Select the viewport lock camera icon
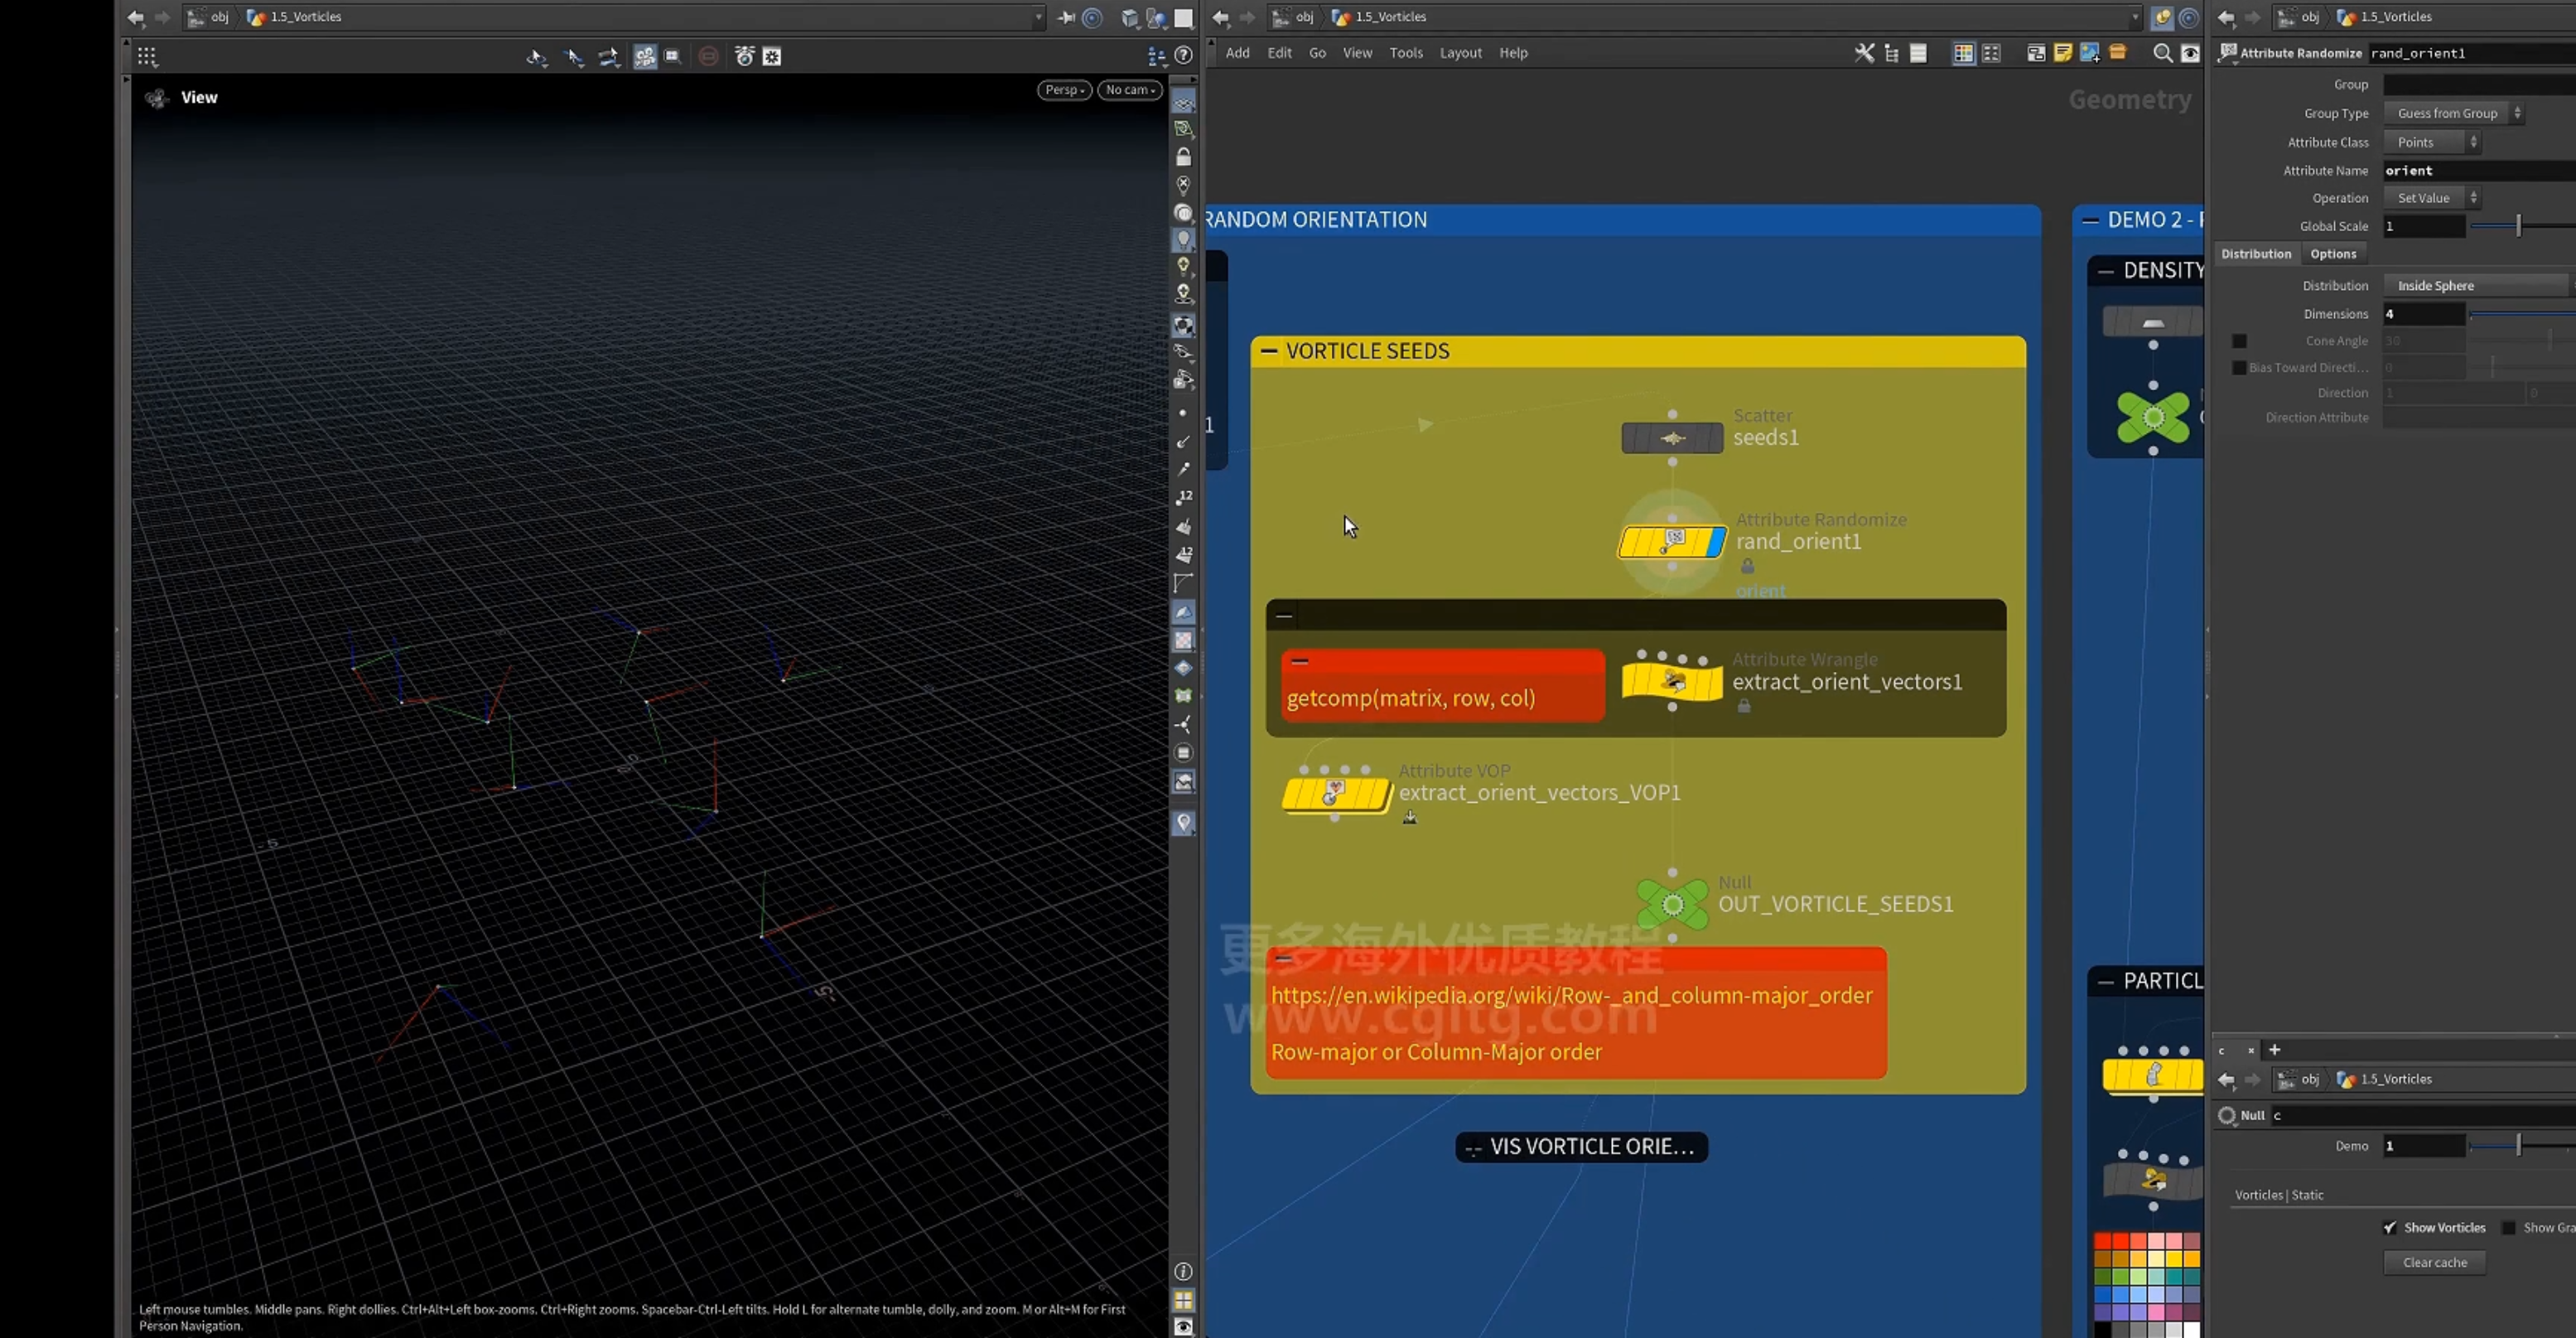This screenshot has width=2576, height=1338. [1184, 157]
